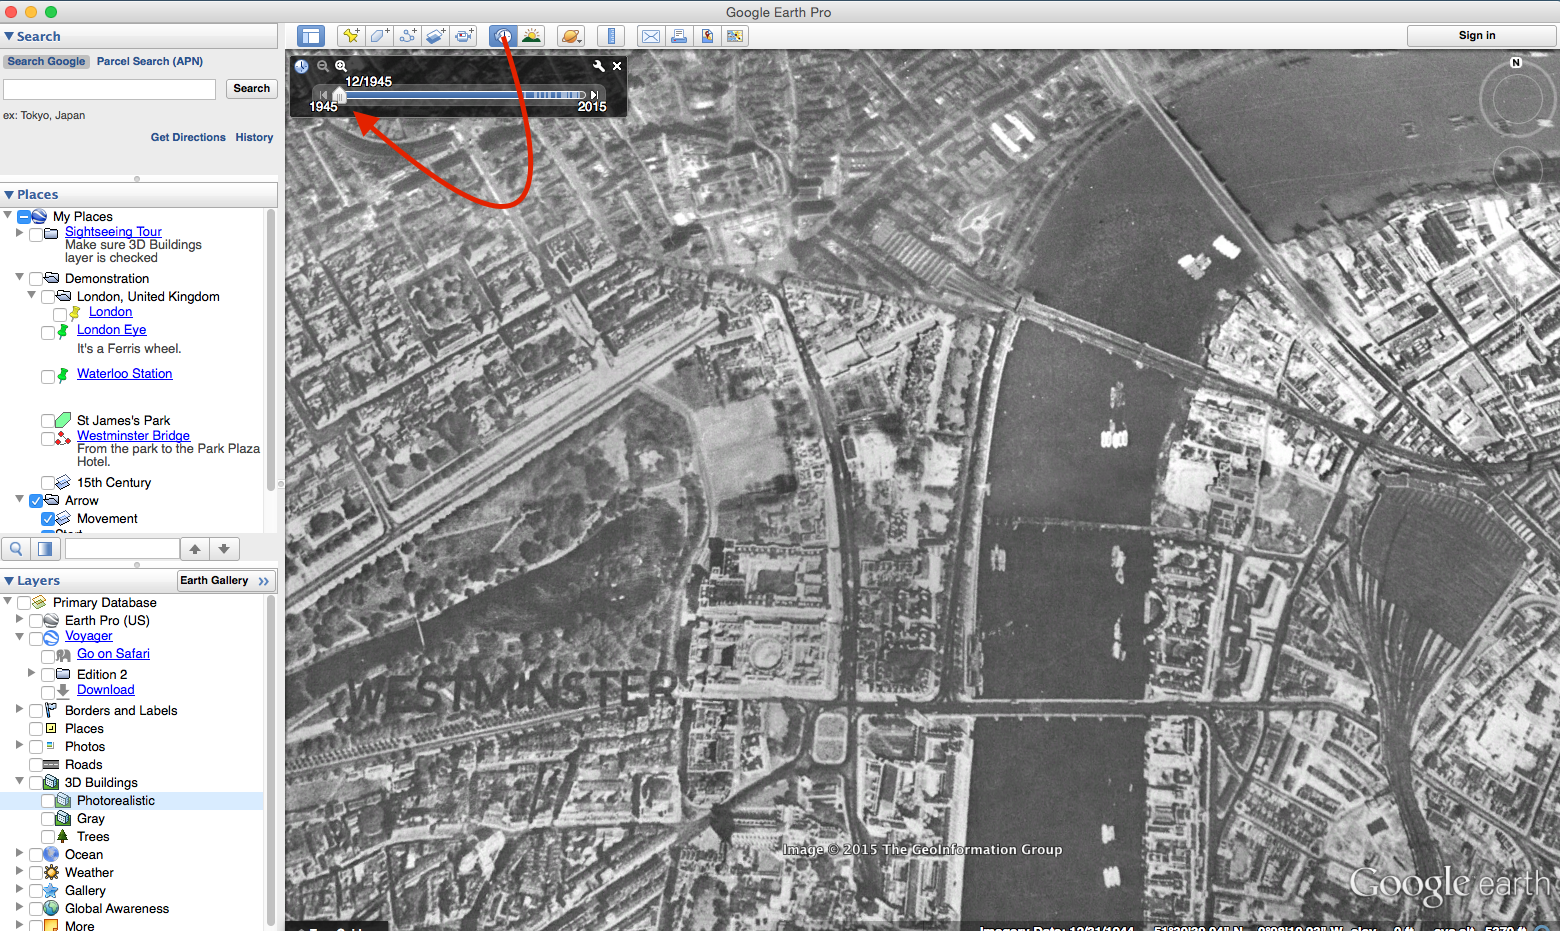The height and width of the screenshot is (931, 1560).
Task: Click the Sign in button
Action: [x=1481, y=36]
